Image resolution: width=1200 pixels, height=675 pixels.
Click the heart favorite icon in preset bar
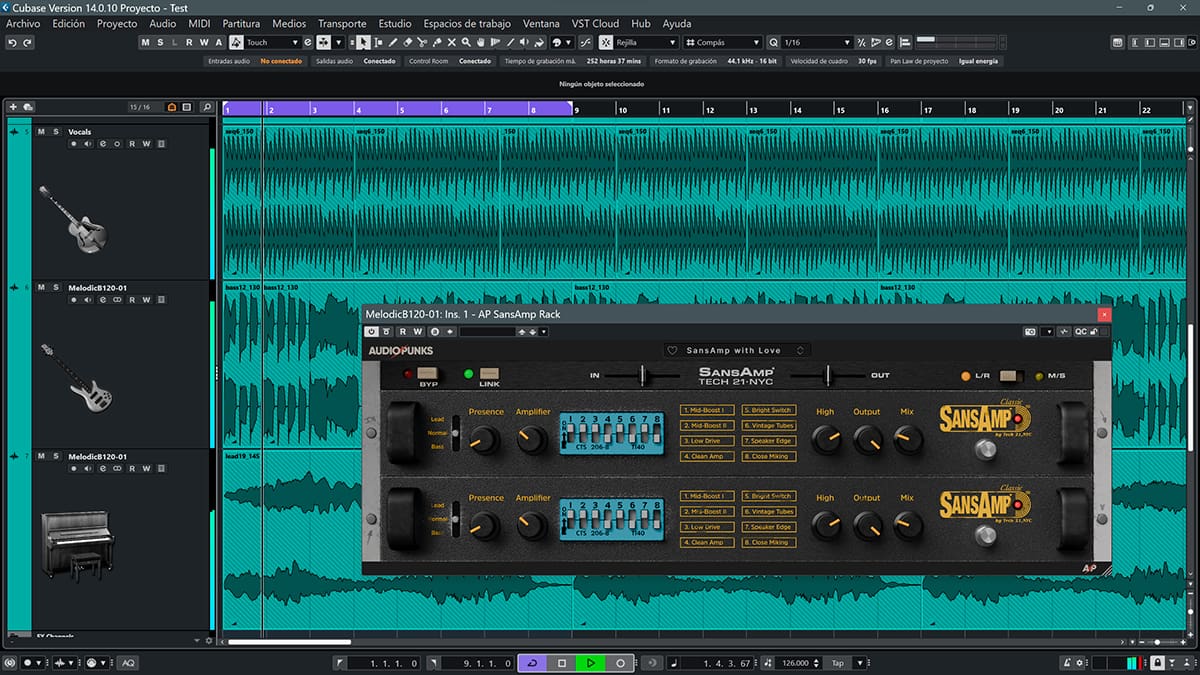point(673,350)
